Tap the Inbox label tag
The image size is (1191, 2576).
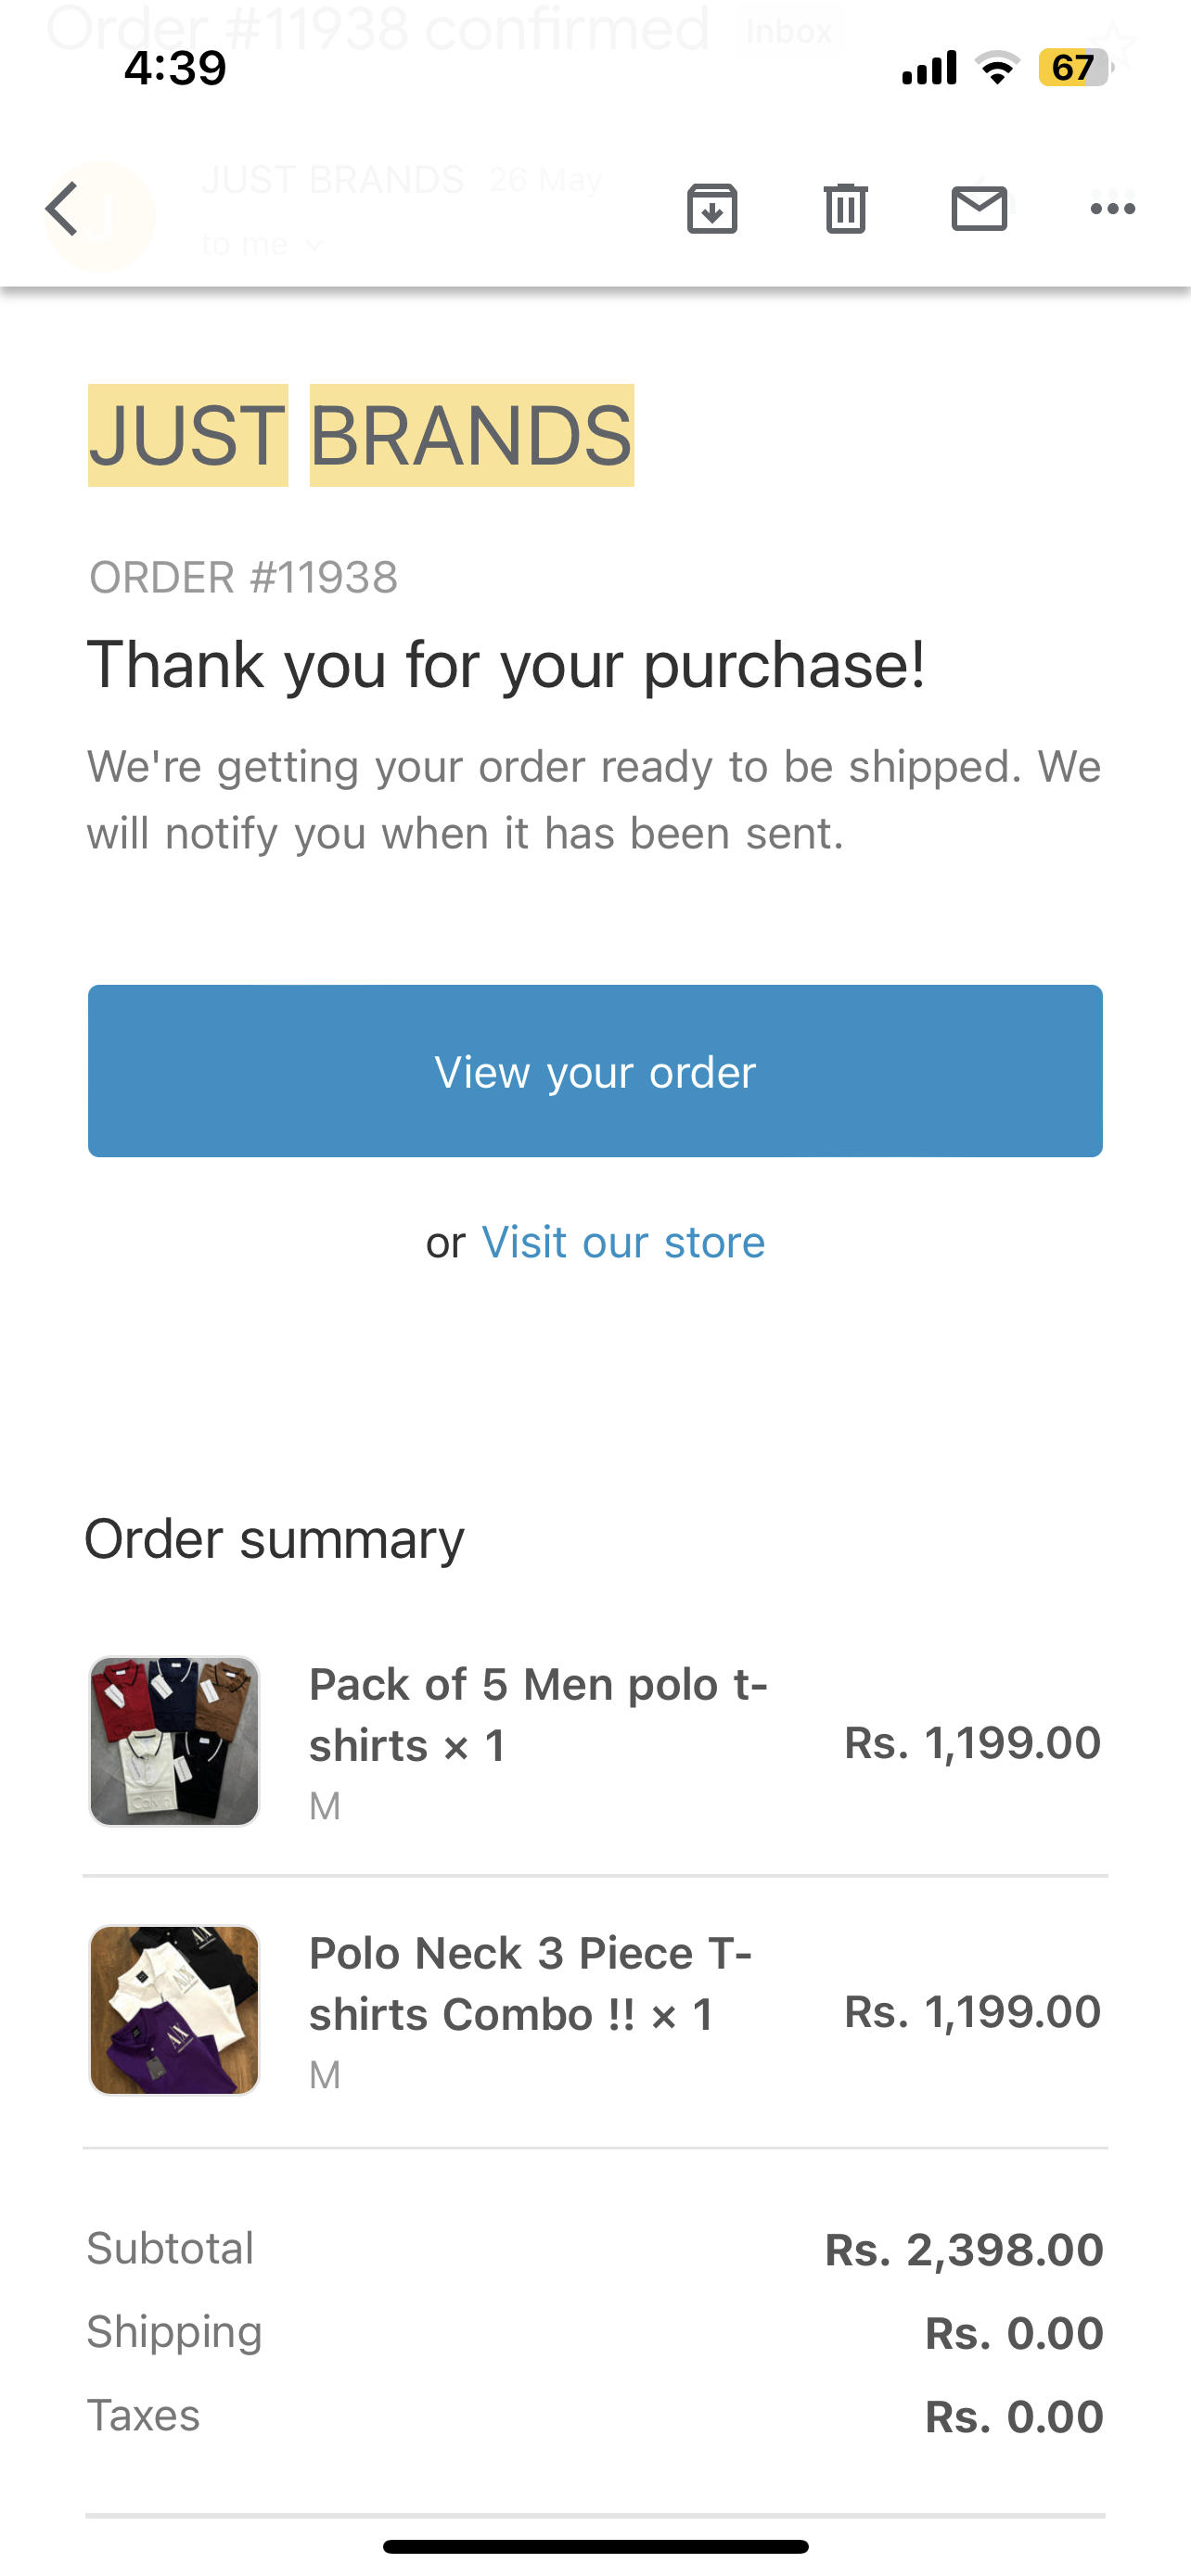(790, 32)
